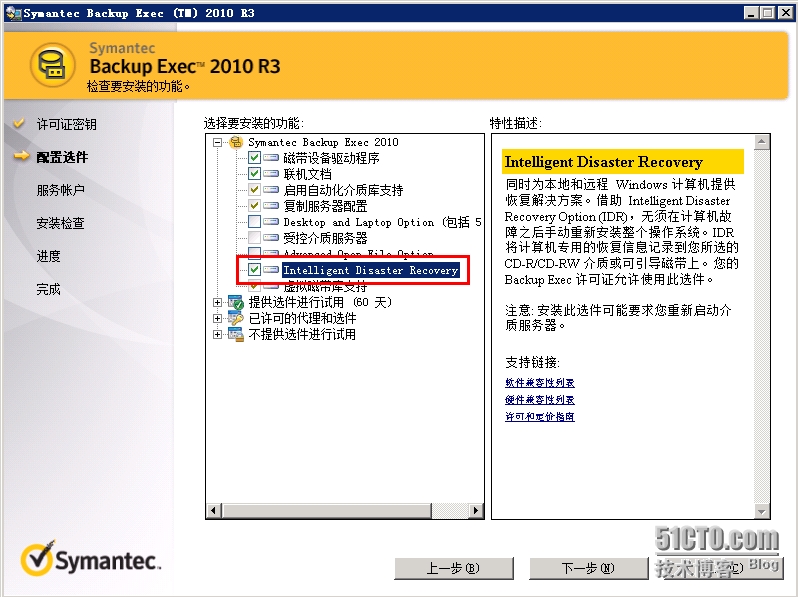
Task: Click the drive icon beside Intelligent Disaster Recovery
Action: click(271, 270)
